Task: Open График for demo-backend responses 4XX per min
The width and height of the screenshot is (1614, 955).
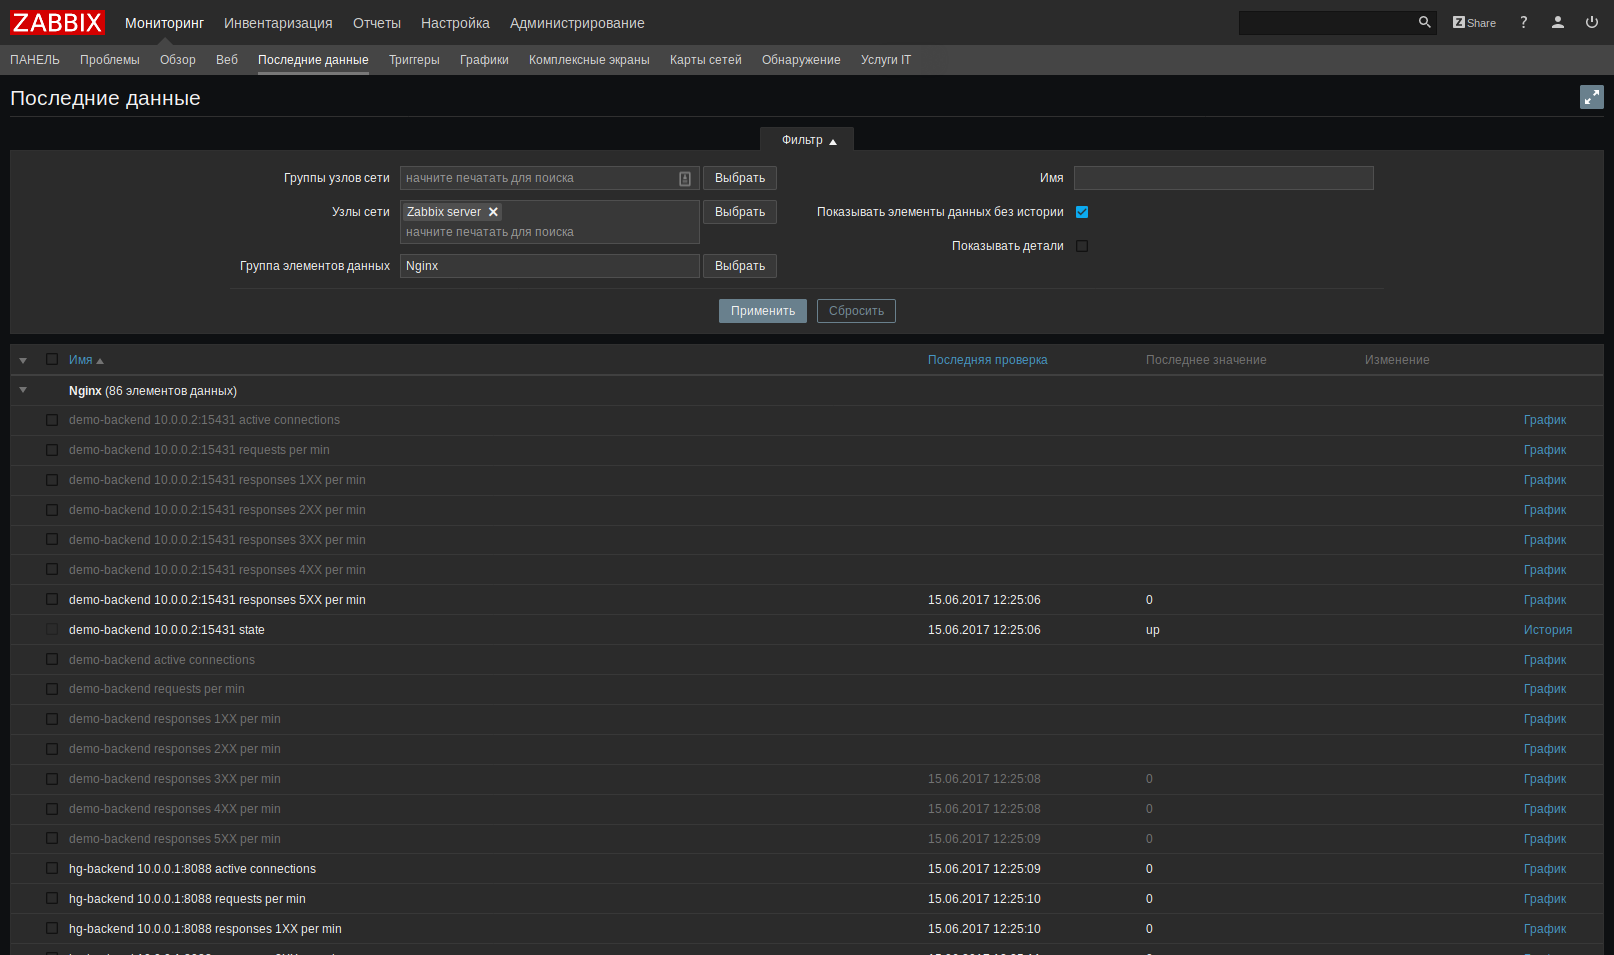Action: [1545, 809]
